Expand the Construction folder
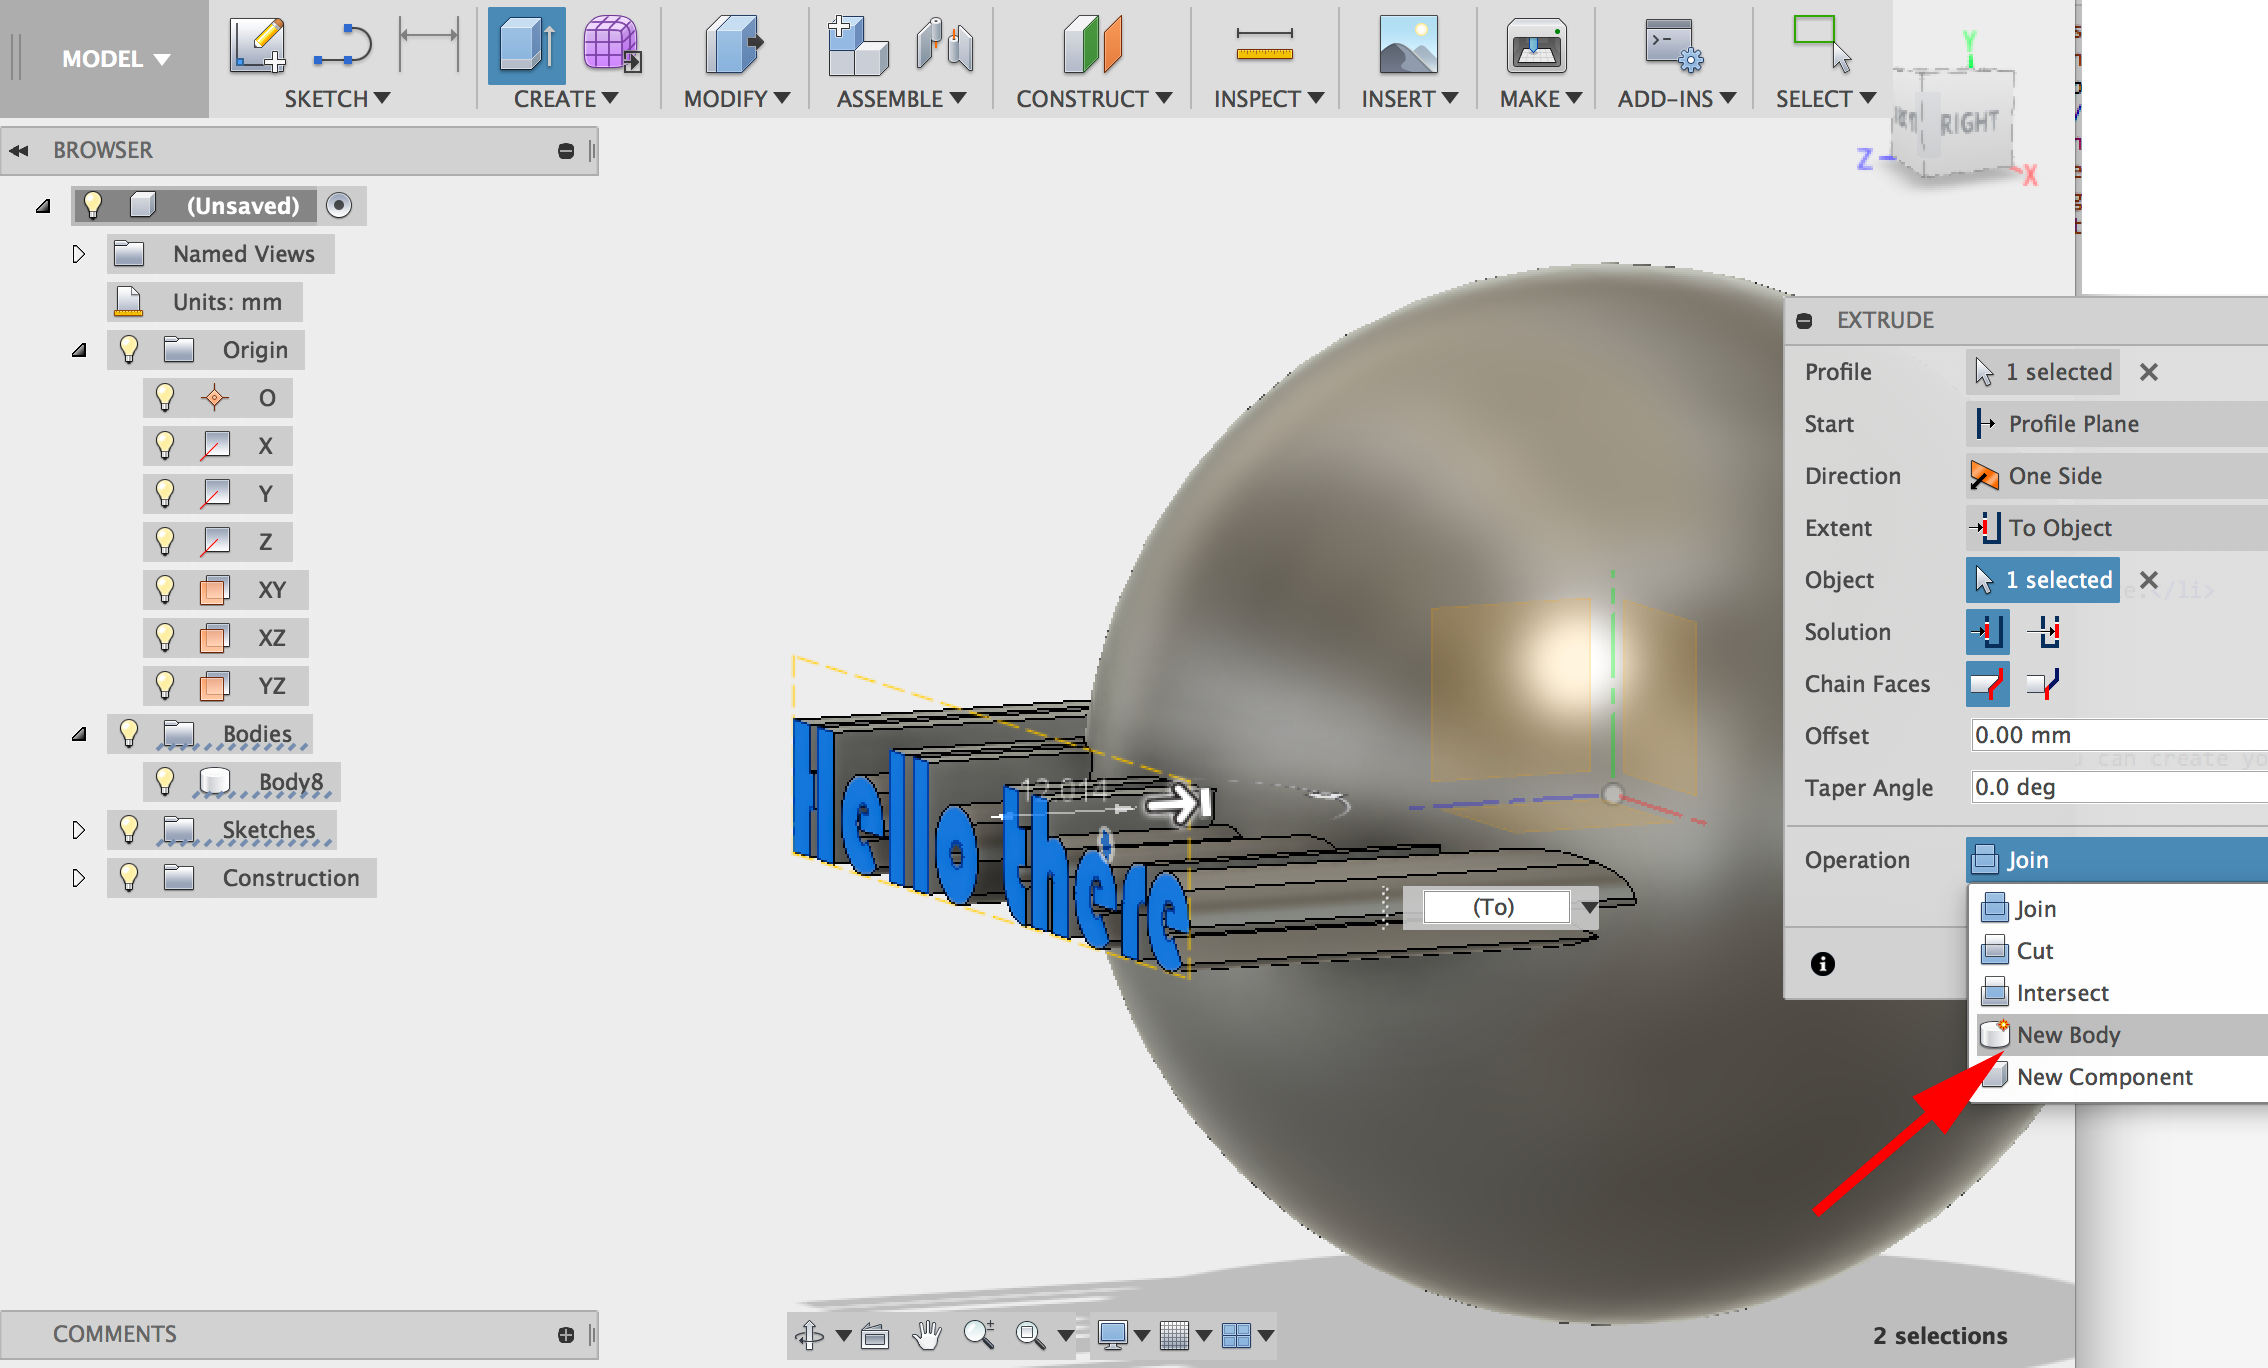 point(78,878)
